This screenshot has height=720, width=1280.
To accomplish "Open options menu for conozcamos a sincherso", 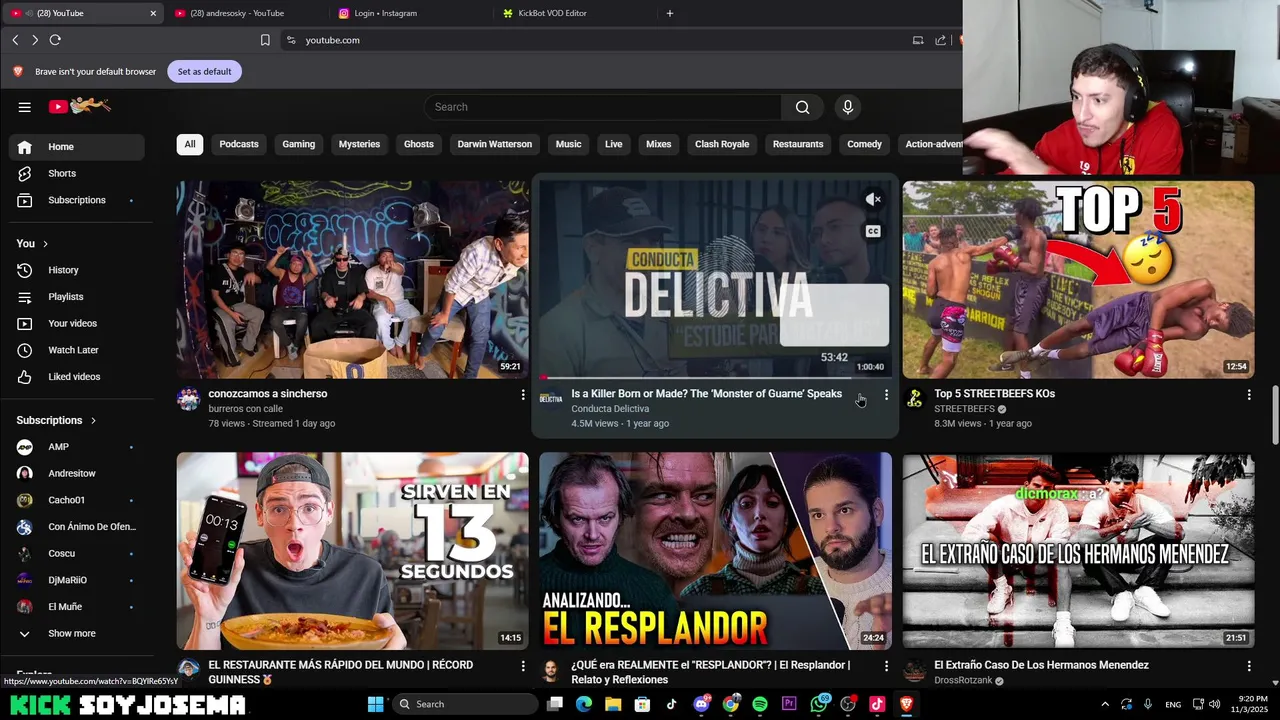I will pyautogui.click(x=522, y=395).
